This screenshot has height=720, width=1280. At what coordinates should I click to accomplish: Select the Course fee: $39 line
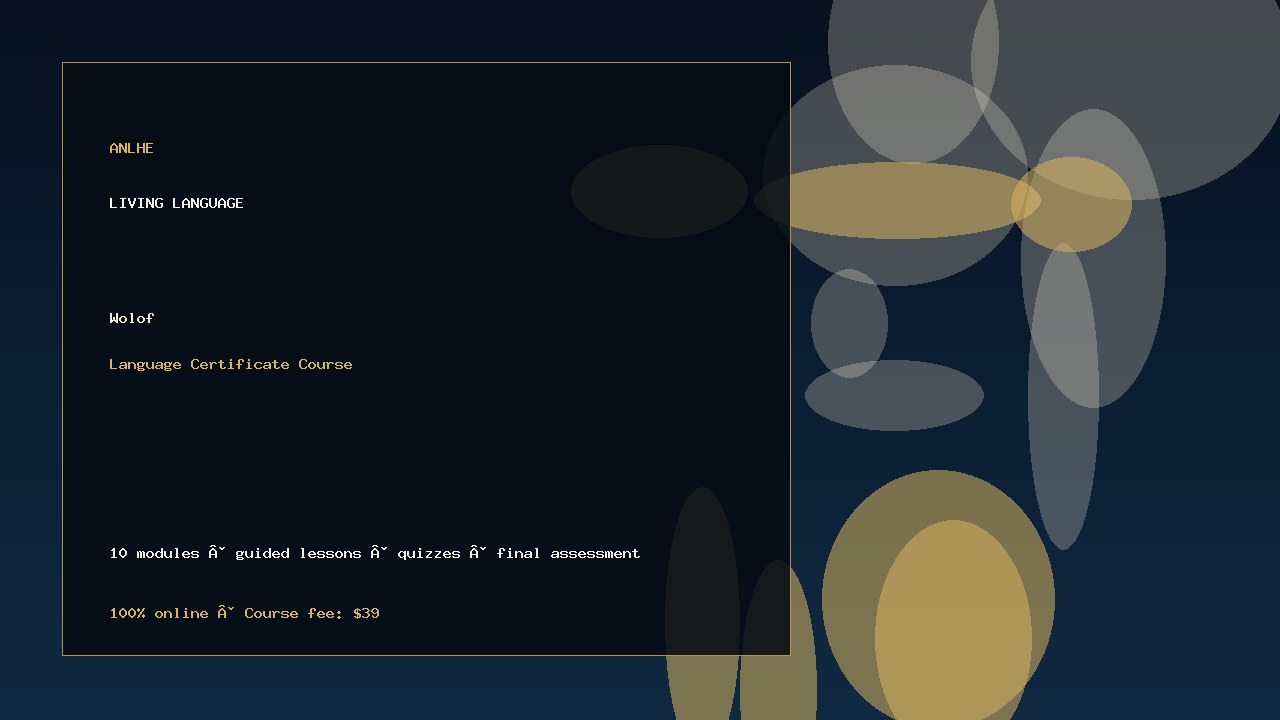pyautogui.click(x=244, y=613)
